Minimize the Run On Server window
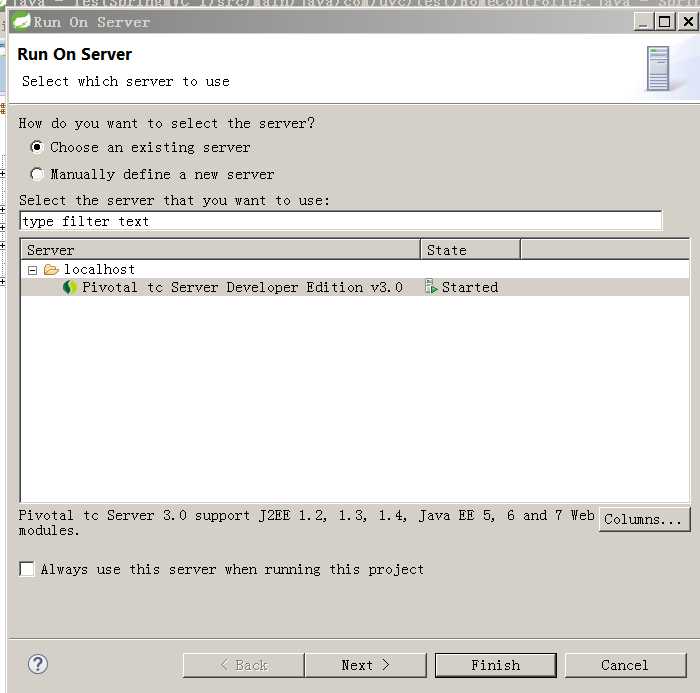Viewport: 700px width, 693px height. (x=643, y=21)
